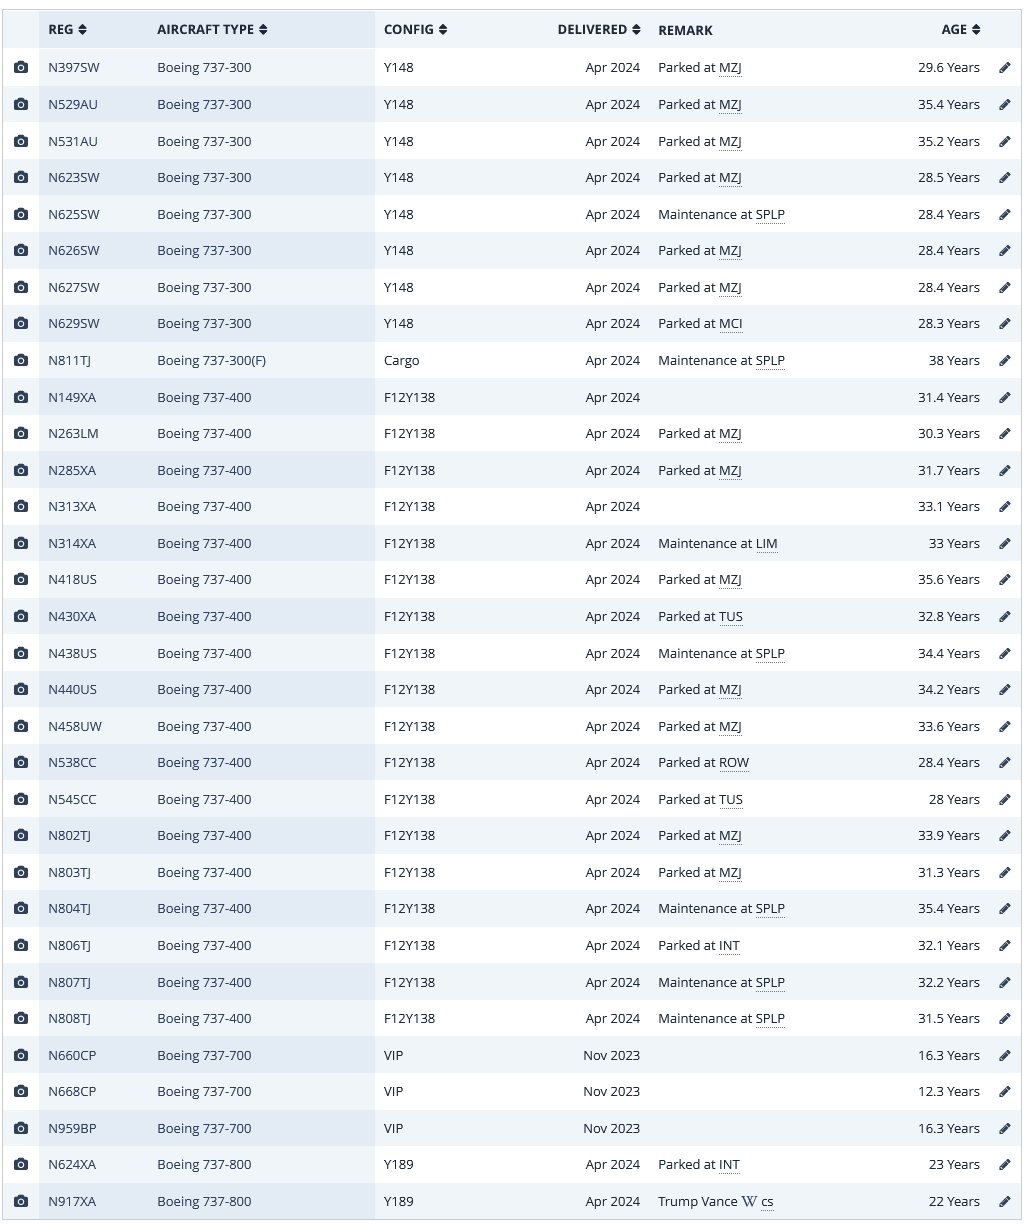
Task: Sort table by AIRCRAFT TYPE header
Action: [x=212, y=30]
